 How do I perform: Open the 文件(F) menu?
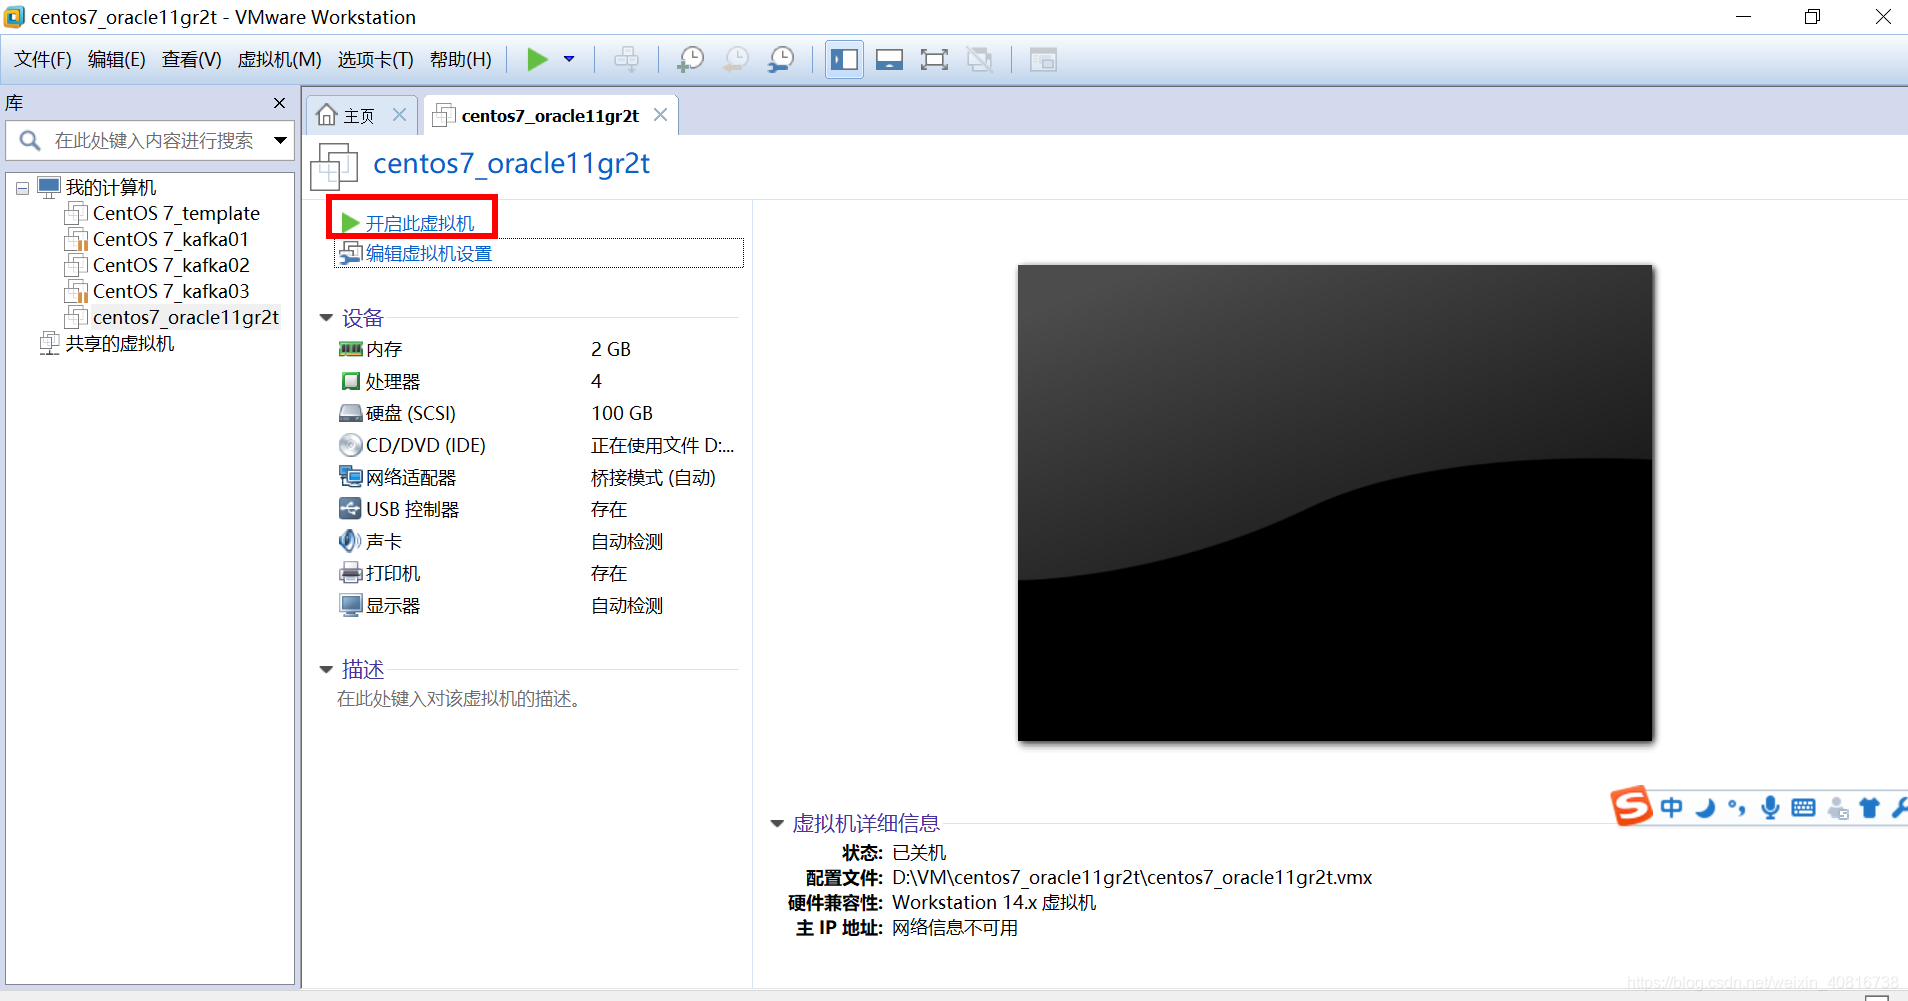(x=43, y=60)
